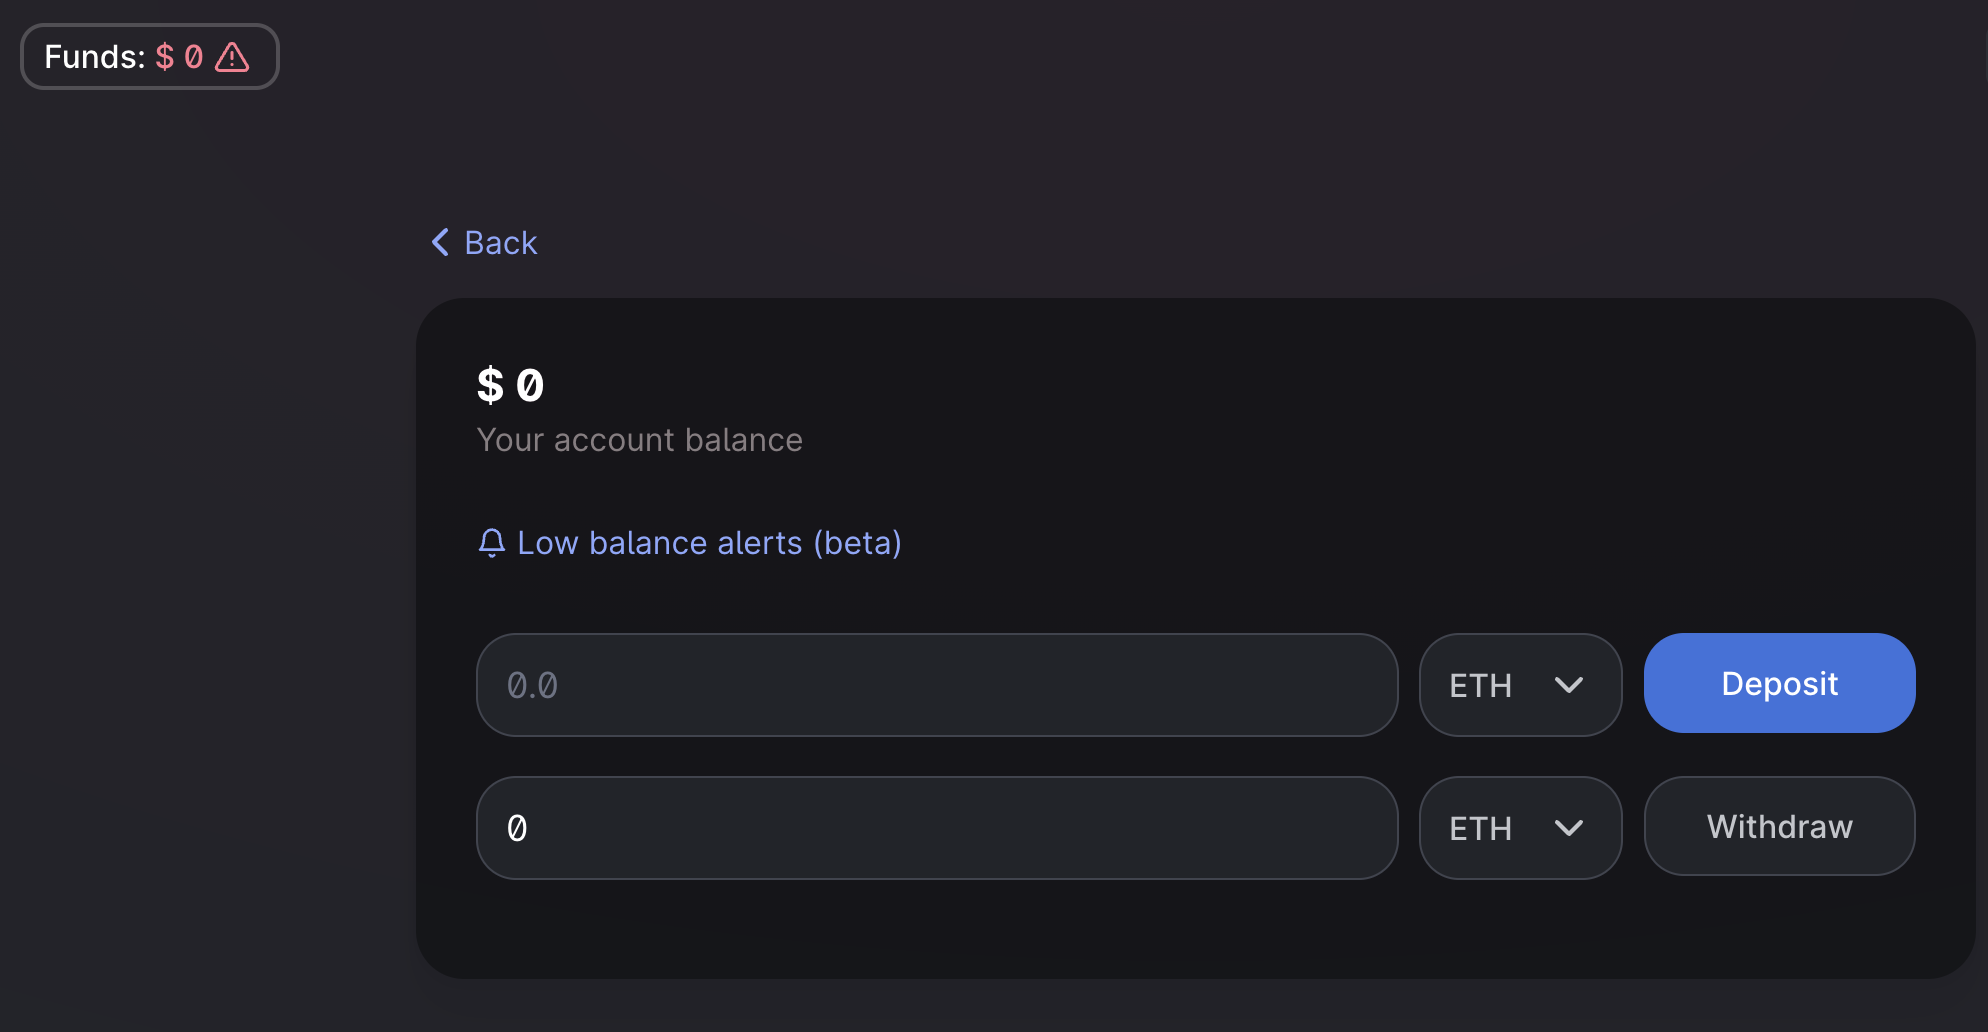The width and height of the screenshot is (1988, 1032).
Task: Open the Funds: $ 0 badge
Action: (x=150, y=57)
